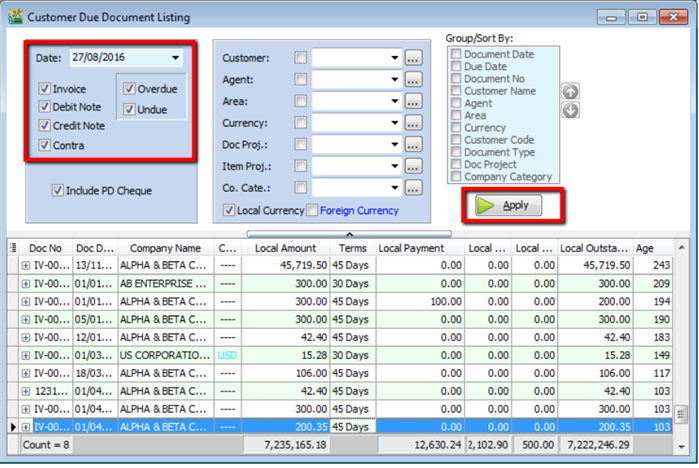Open the Date dropdown

click(176, 58)
